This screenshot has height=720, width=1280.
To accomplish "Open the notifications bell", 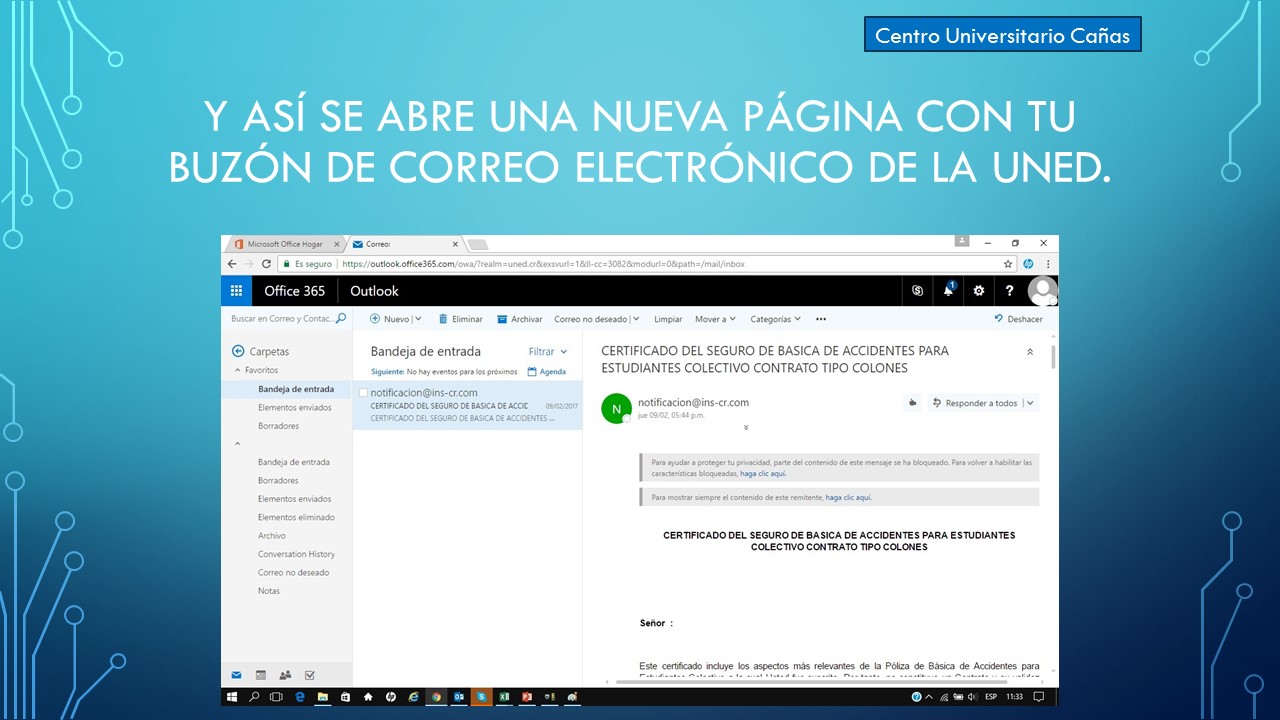I will (948, 291).
